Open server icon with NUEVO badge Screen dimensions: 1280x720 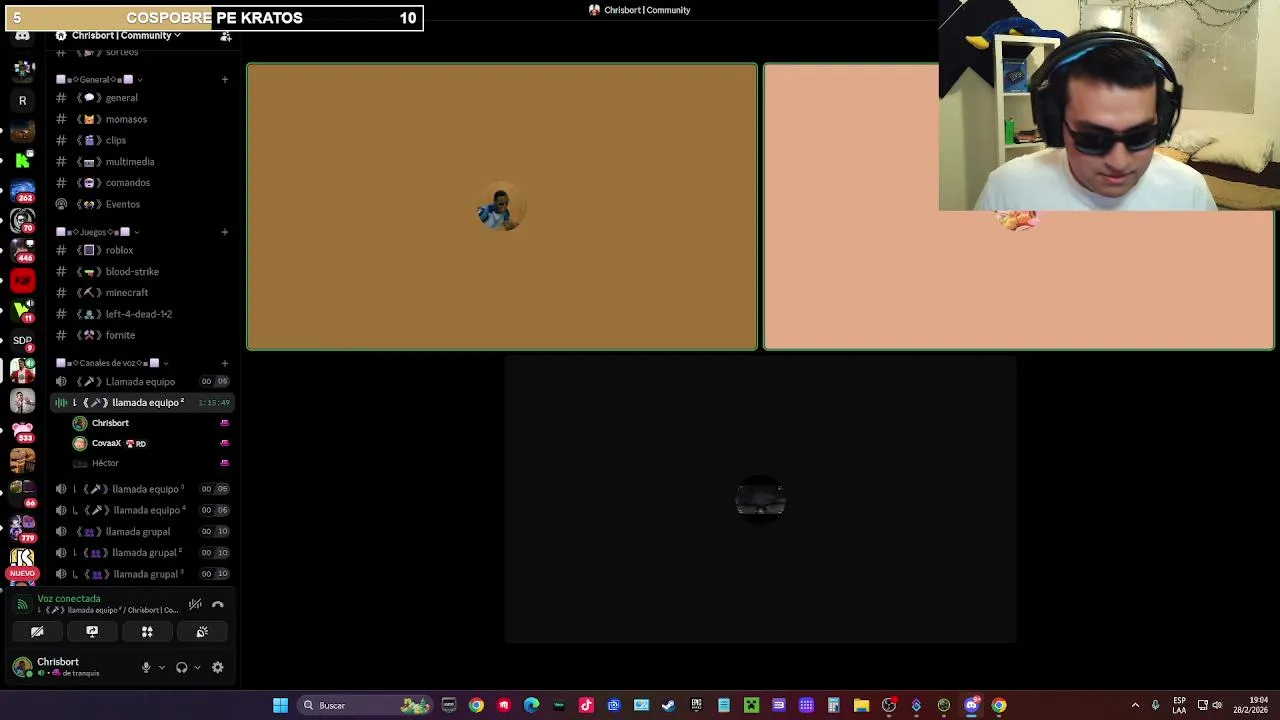tap(22, 561)
